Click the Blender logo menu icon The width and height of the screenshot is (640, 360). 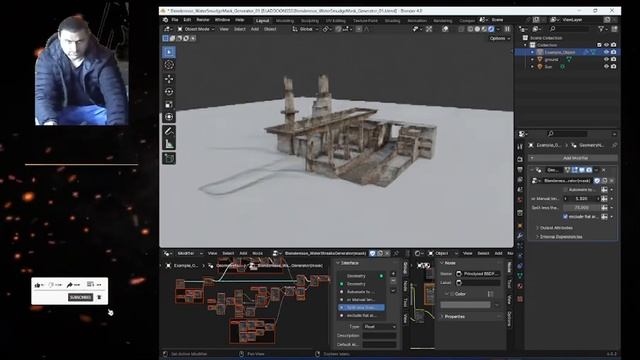click(x=165, y=20)
